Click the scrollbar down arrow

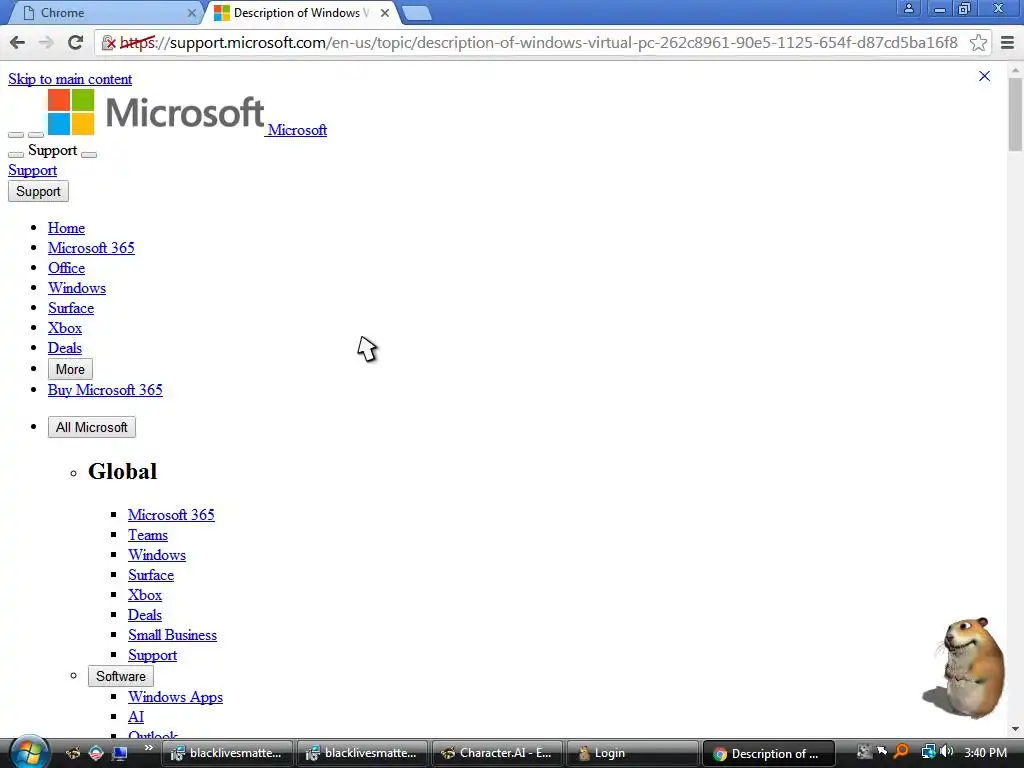click(x=1016, y=729)
